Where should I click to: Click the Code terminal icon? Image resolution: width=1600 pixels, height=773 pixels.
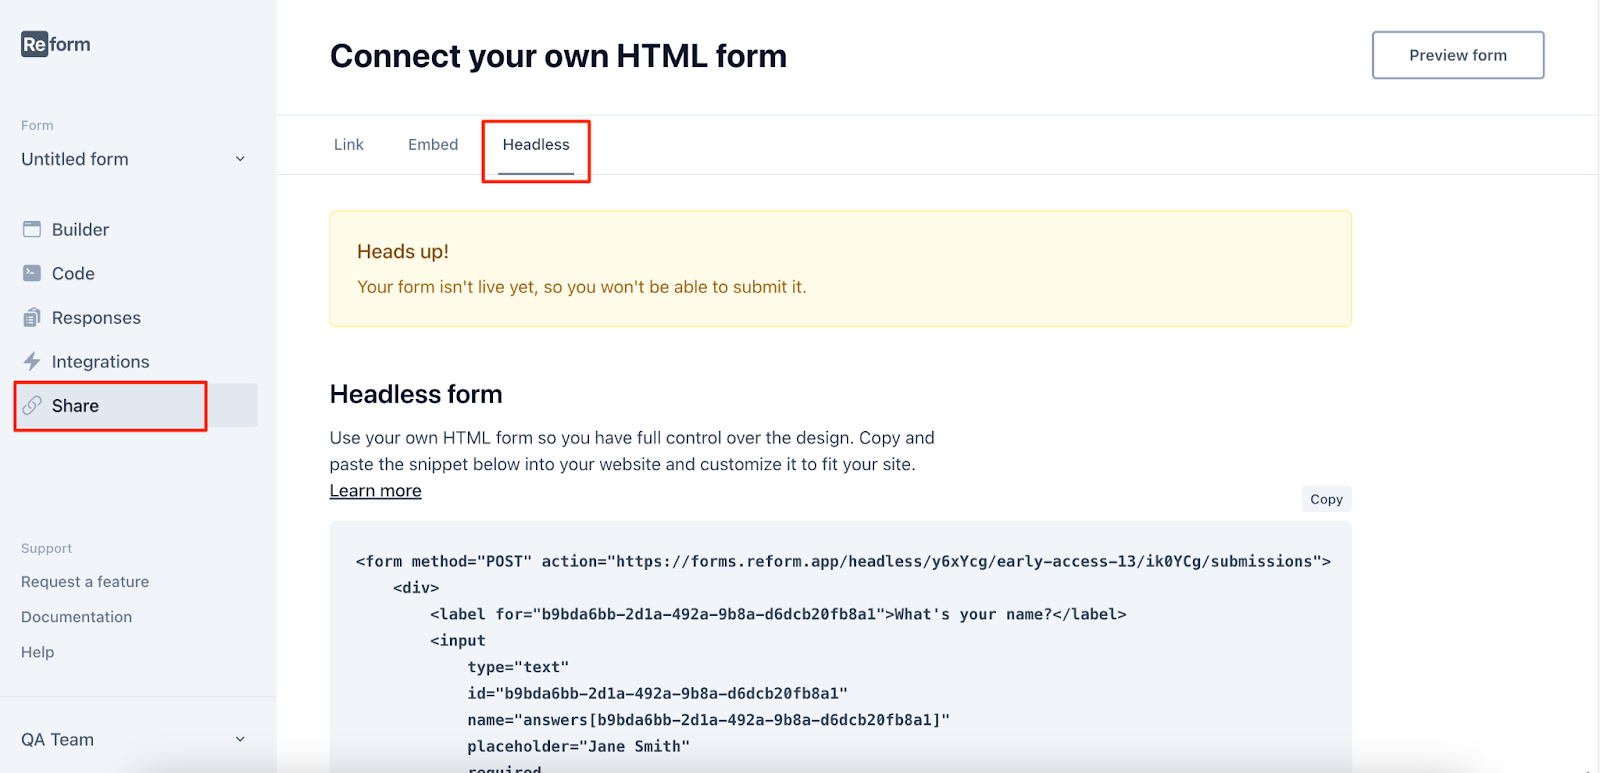pos(32,273)
